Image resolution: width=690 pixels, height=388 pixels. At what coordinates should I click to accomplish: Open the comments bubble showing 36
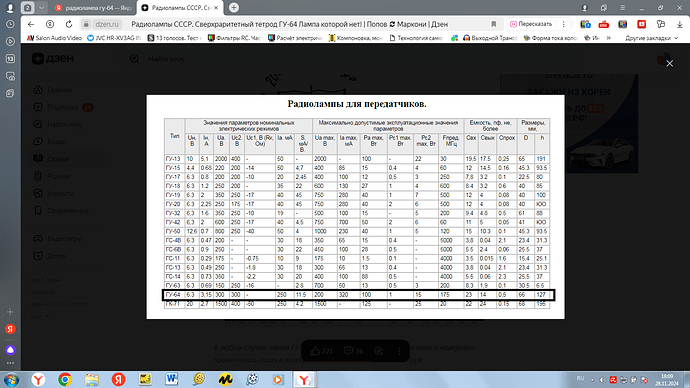click(353, 351)
